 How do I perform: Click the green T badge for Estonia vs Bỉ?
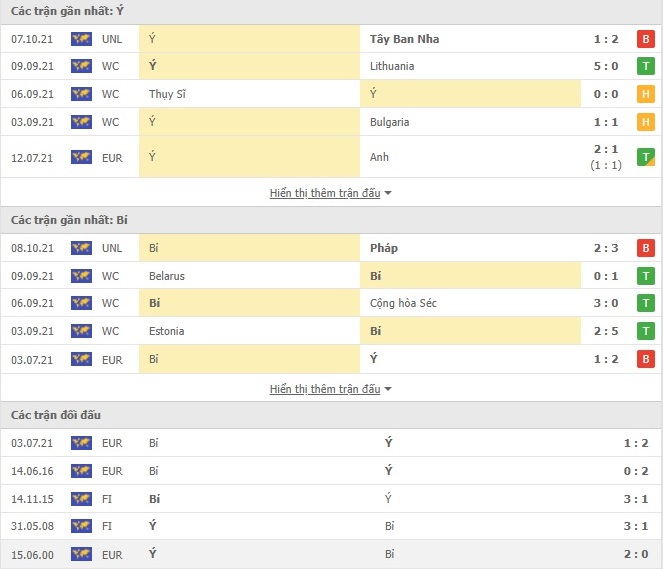coord(646,331)
